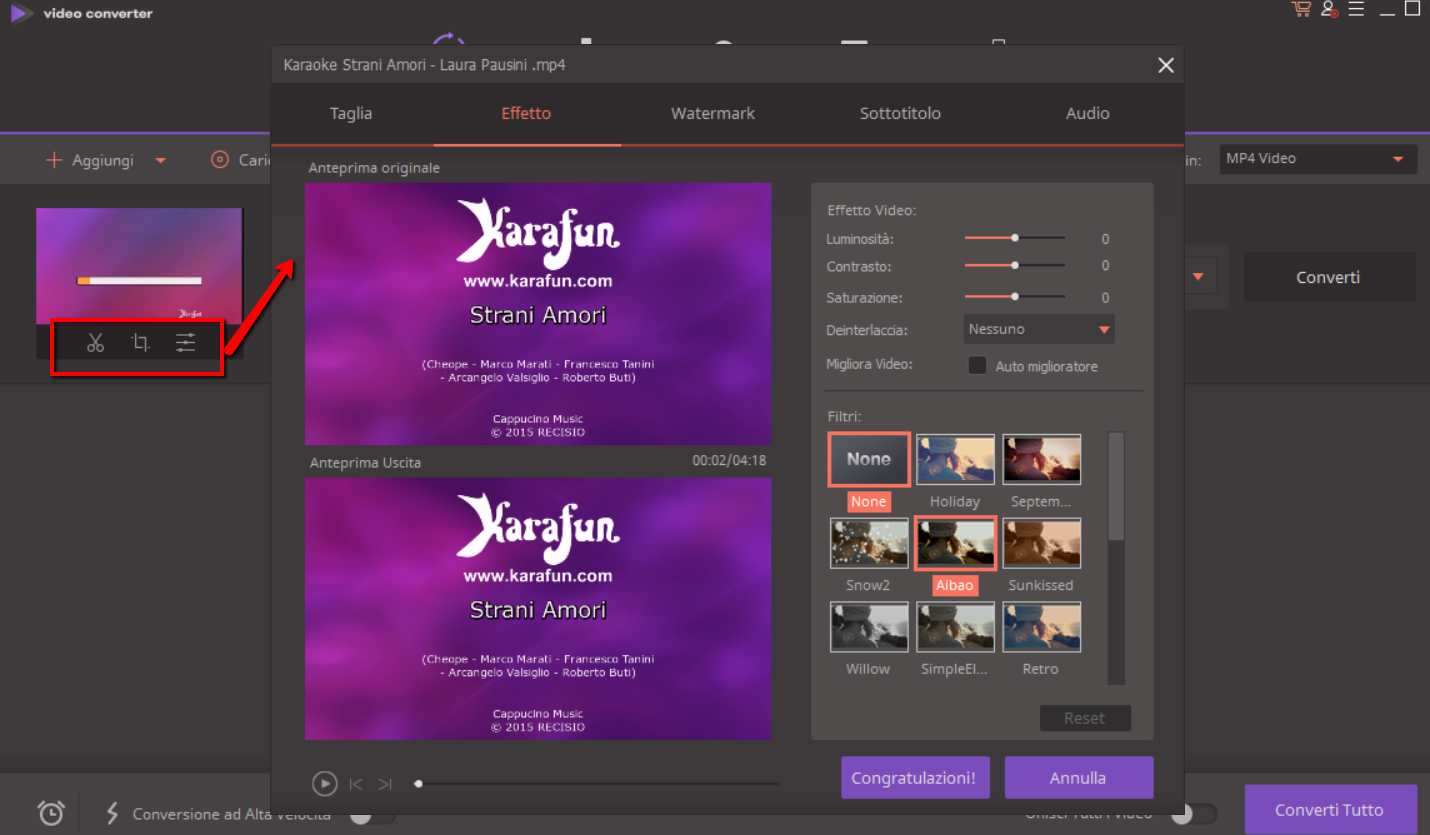Screen dimensions: 1430x835
Task: Apply the Septem... filter
Action: (1041, 459)
